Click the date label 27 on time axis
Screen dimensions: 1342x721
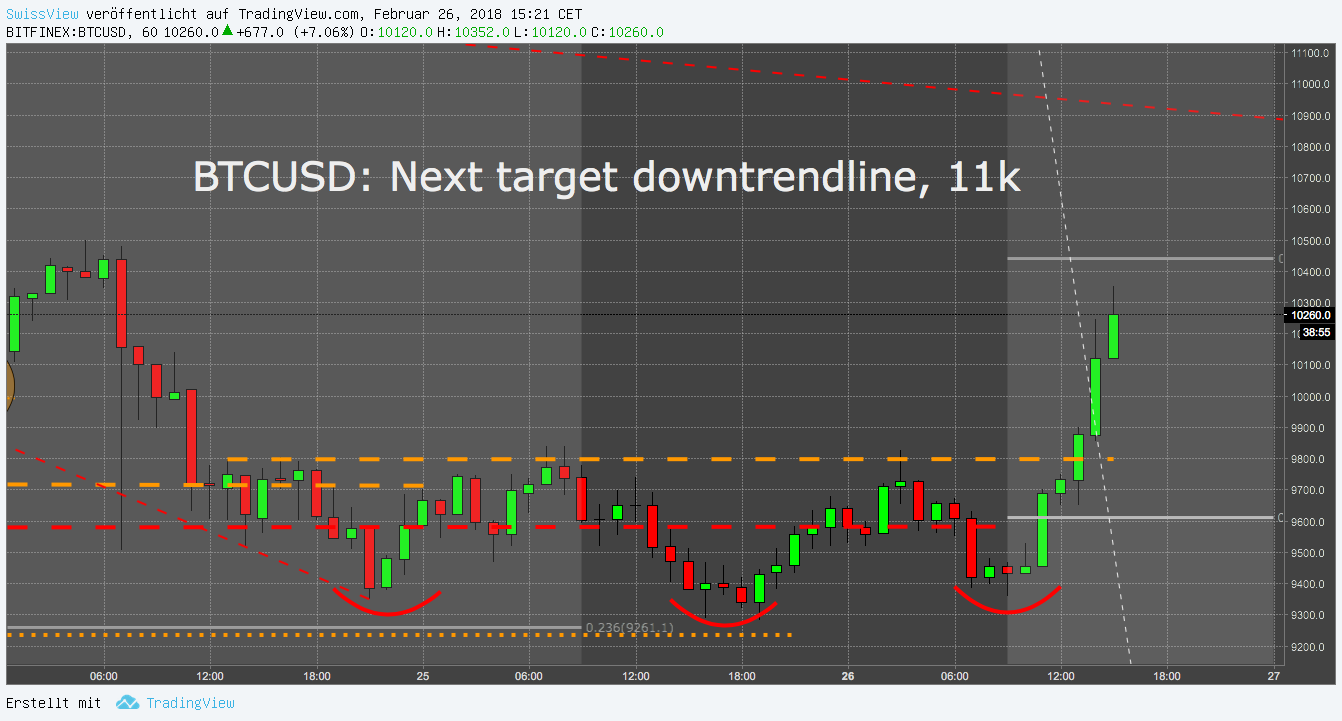(1273, 675)
